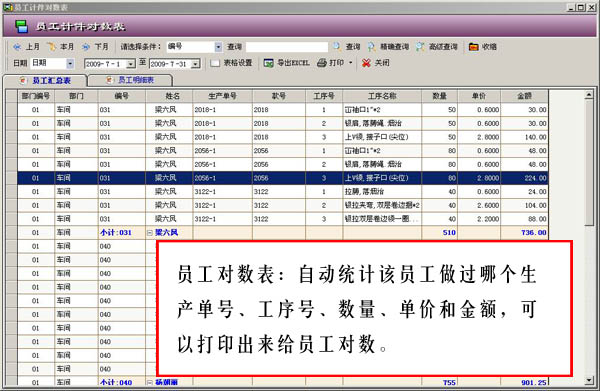Click amount cell 24.00
The image size is (600, 391).
point(525,192)
